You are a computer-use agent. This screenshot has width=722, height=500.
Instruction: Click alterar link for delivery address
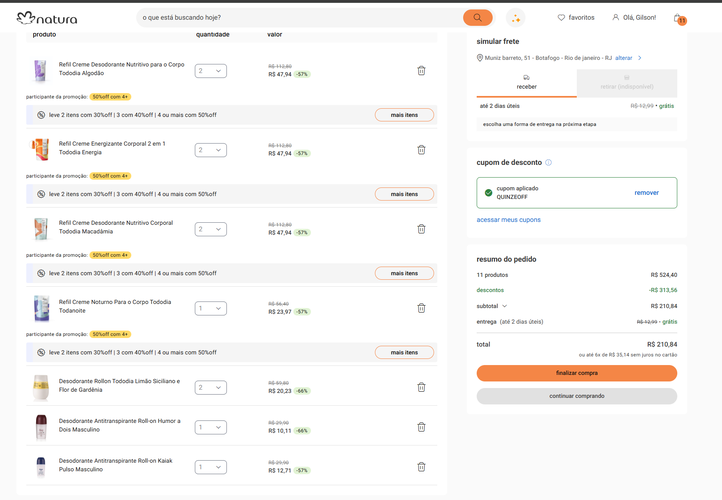click(x=624, y=58)
